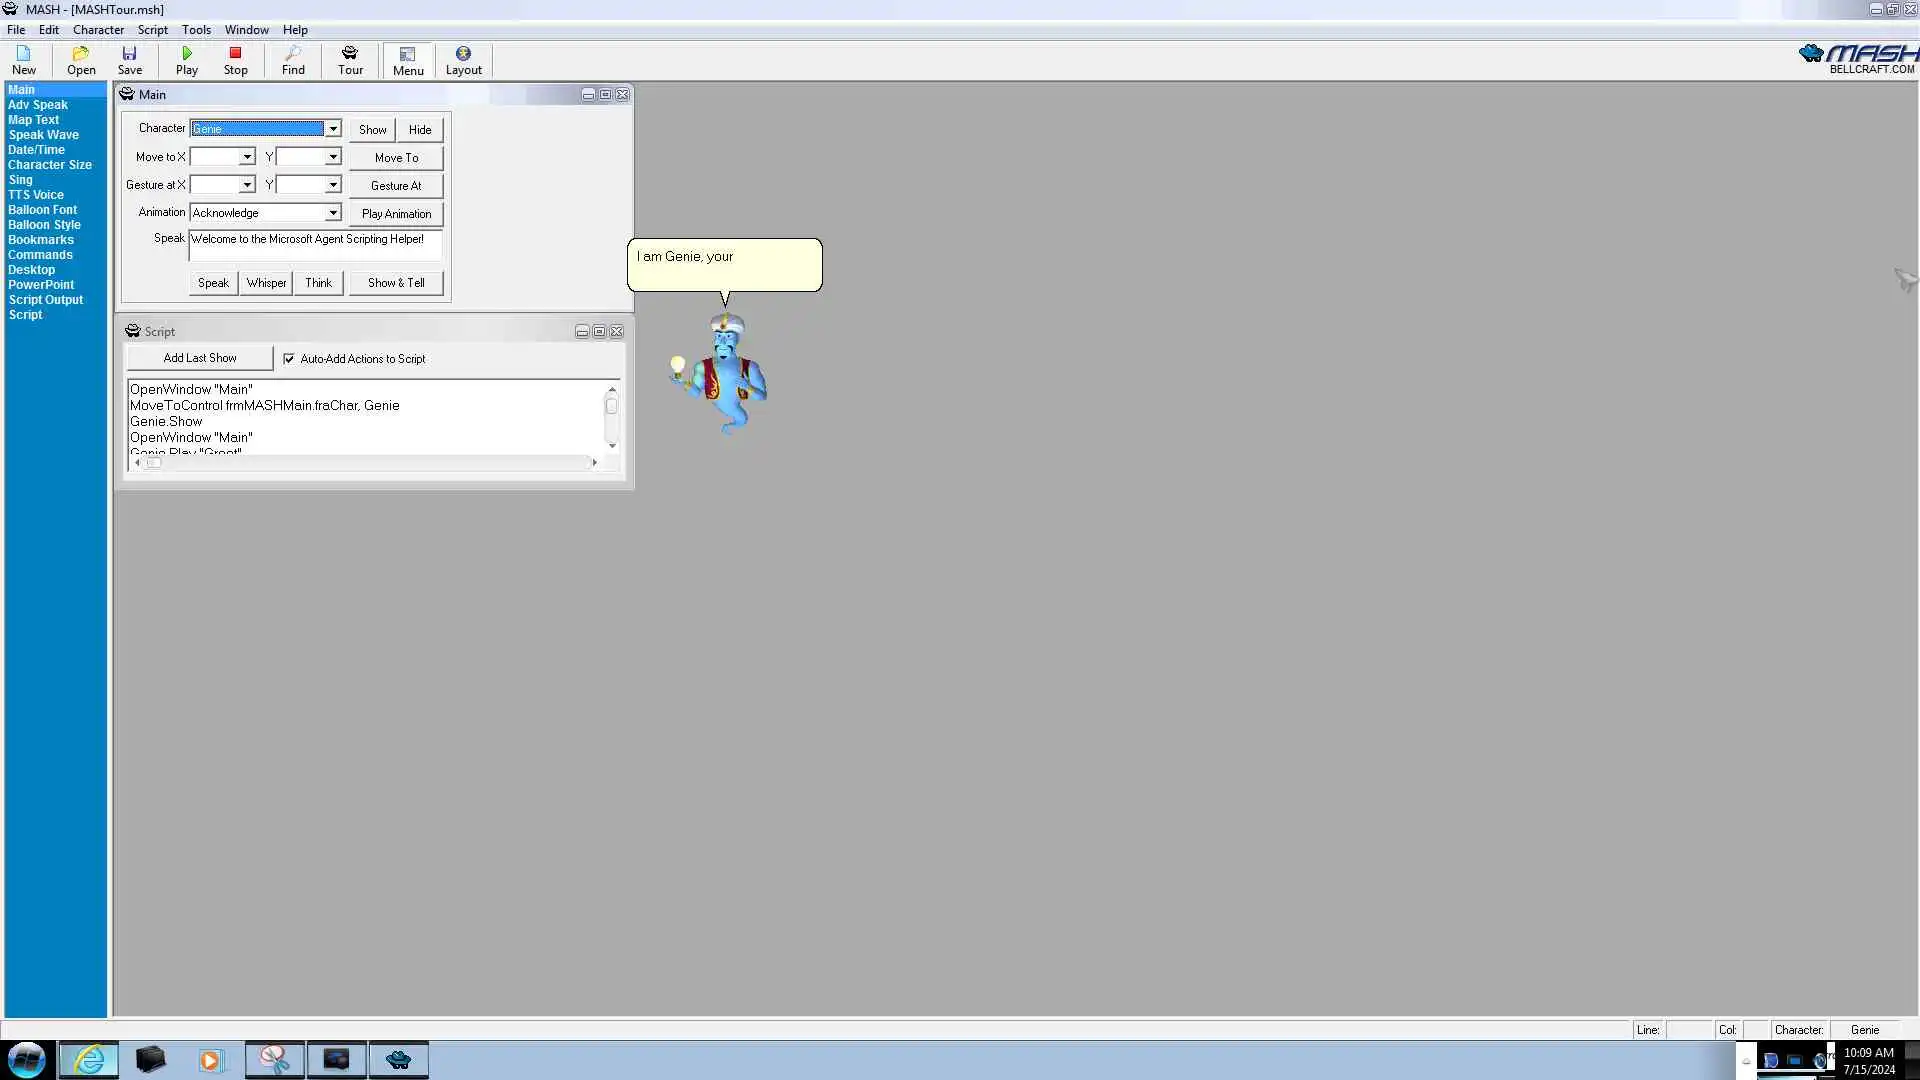
Task: Open the Script menu
Action: [152, 30]
